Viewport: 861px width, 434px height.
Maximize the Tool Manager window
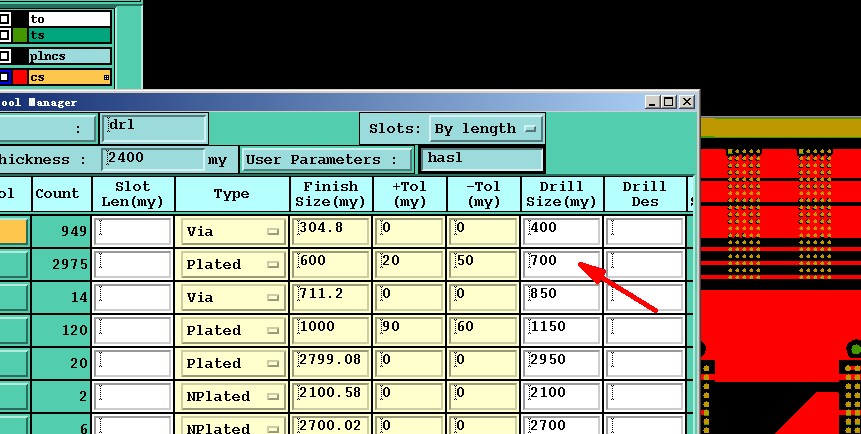point(669,102)
